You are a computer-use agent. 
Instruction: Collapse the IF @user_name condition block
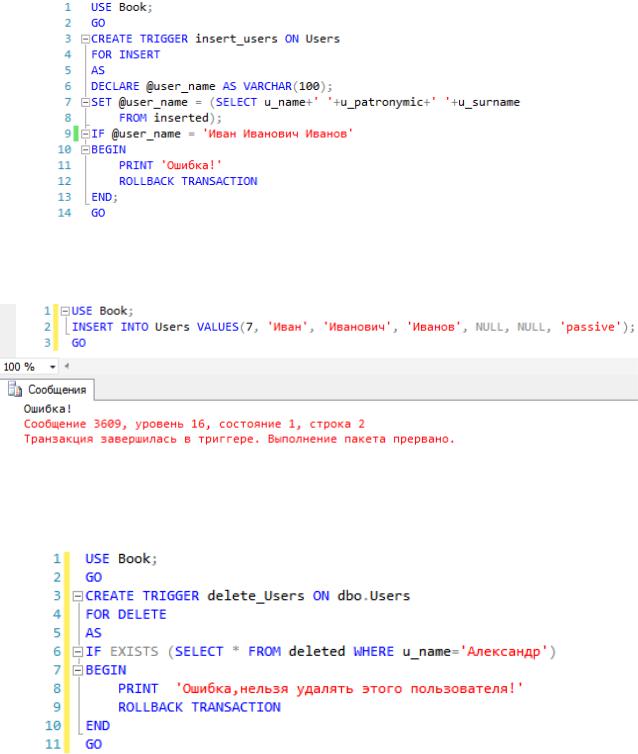[85, 134]
